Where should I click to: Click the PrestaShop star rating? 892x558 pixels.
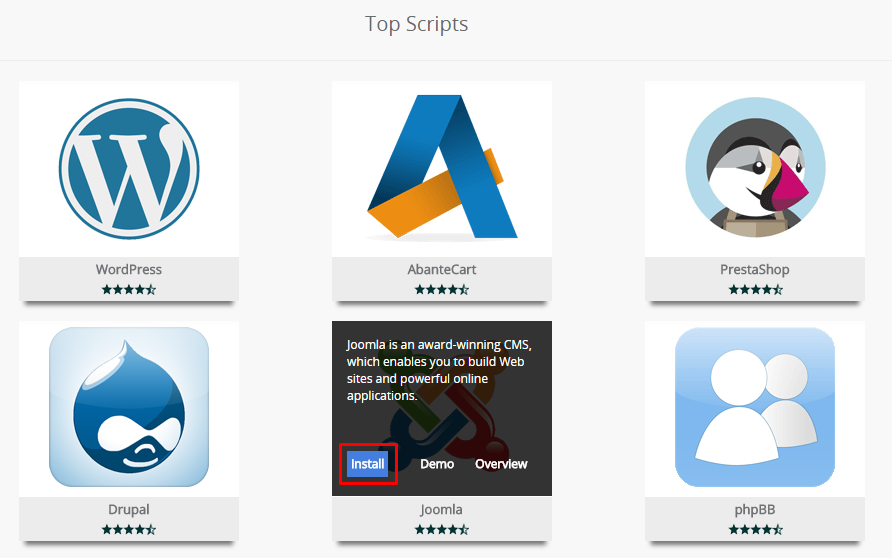[755, 290]
